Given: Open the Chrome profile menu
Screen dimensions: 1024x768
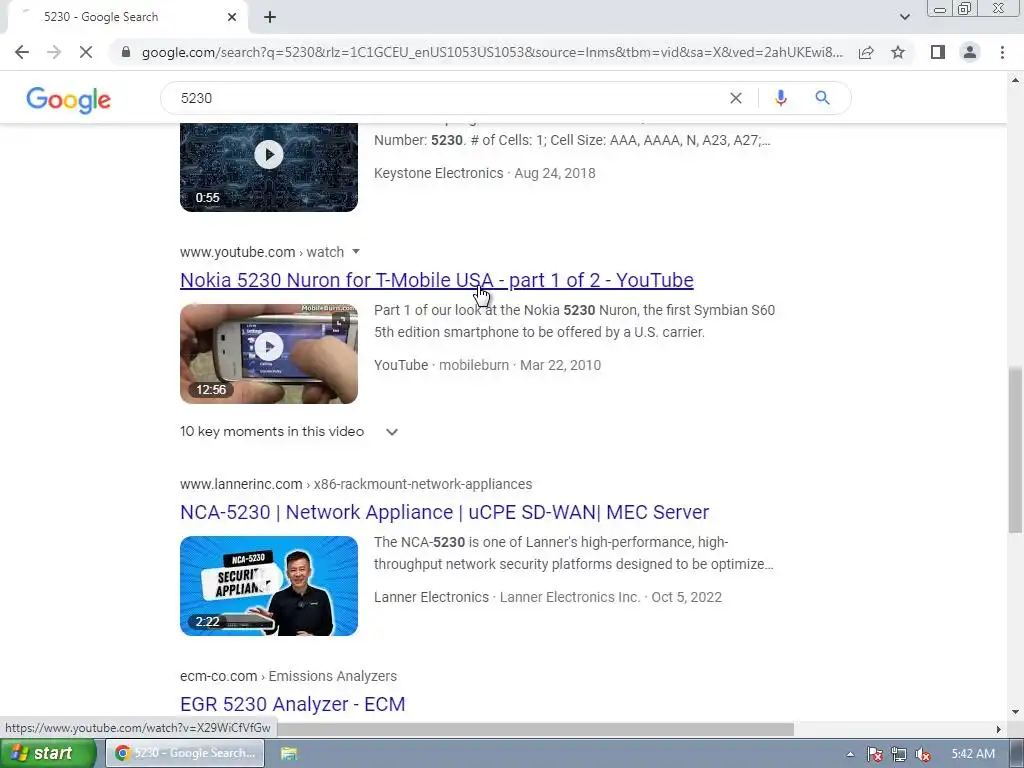Looking at the screenshot, I should (x=970, y=52).
